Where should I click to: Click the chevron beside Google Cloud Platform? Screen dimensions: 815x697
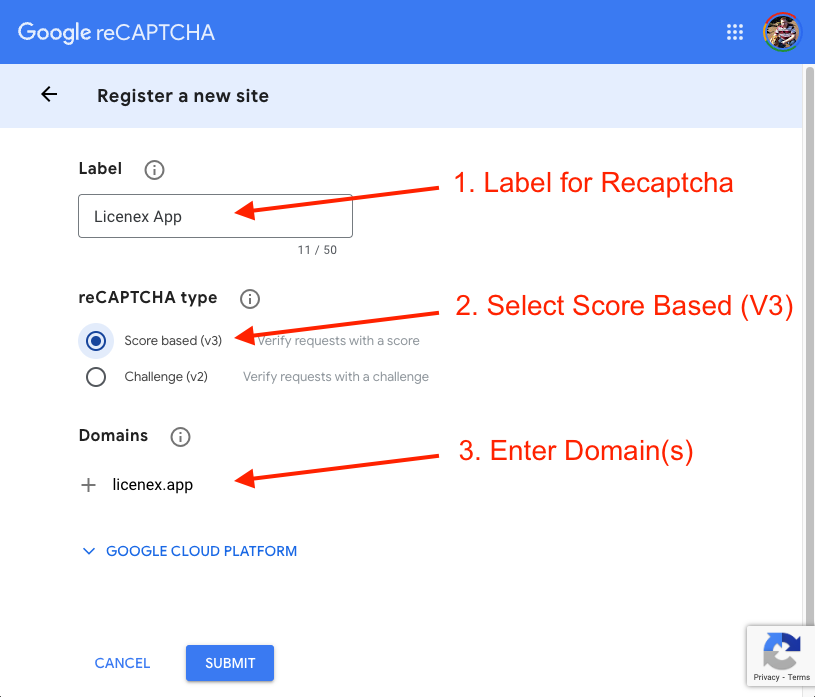tap(89, 551)
